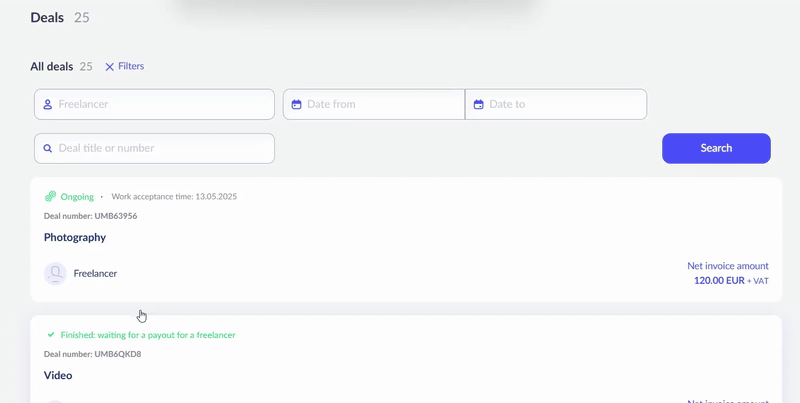The height and width of the screenshot is (403, 800).
Task: Select the All deals heading
Action: (x=52, y=67)
